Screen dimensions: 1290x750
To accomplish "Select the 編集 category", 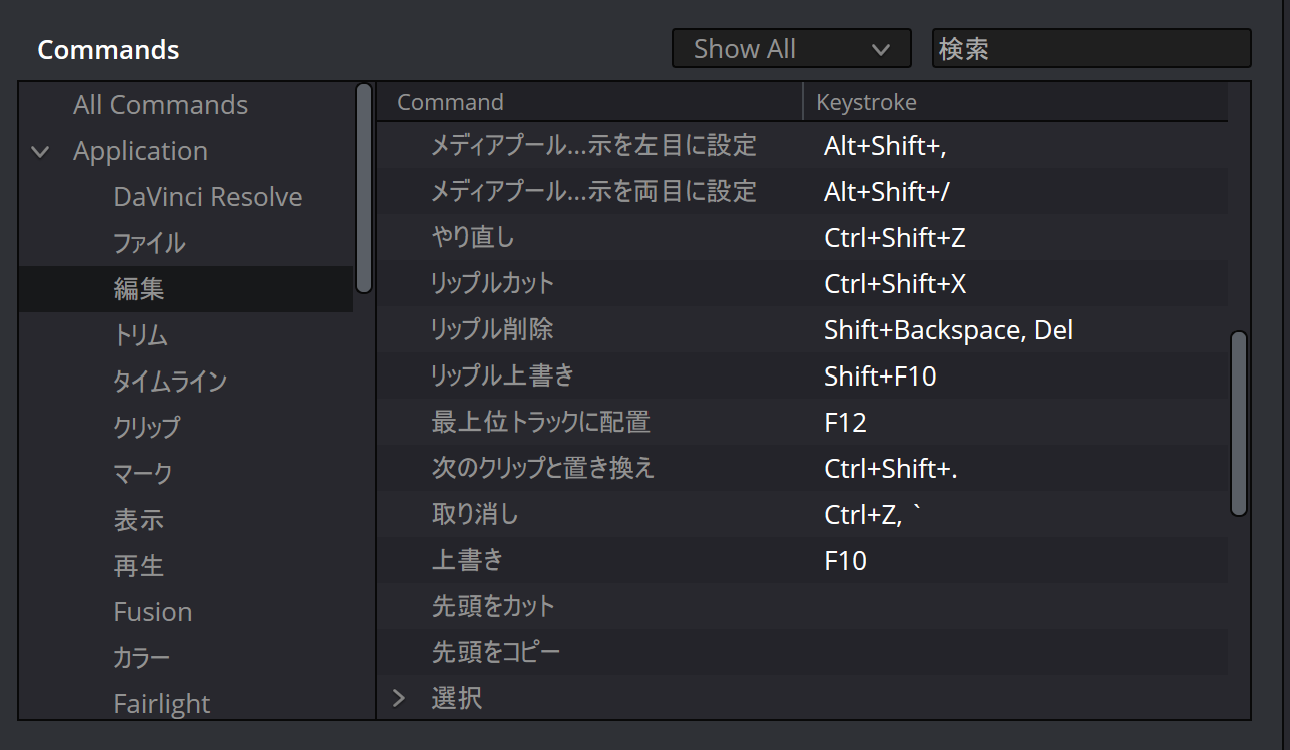I will pyautogui.click(x=186, y=289).
